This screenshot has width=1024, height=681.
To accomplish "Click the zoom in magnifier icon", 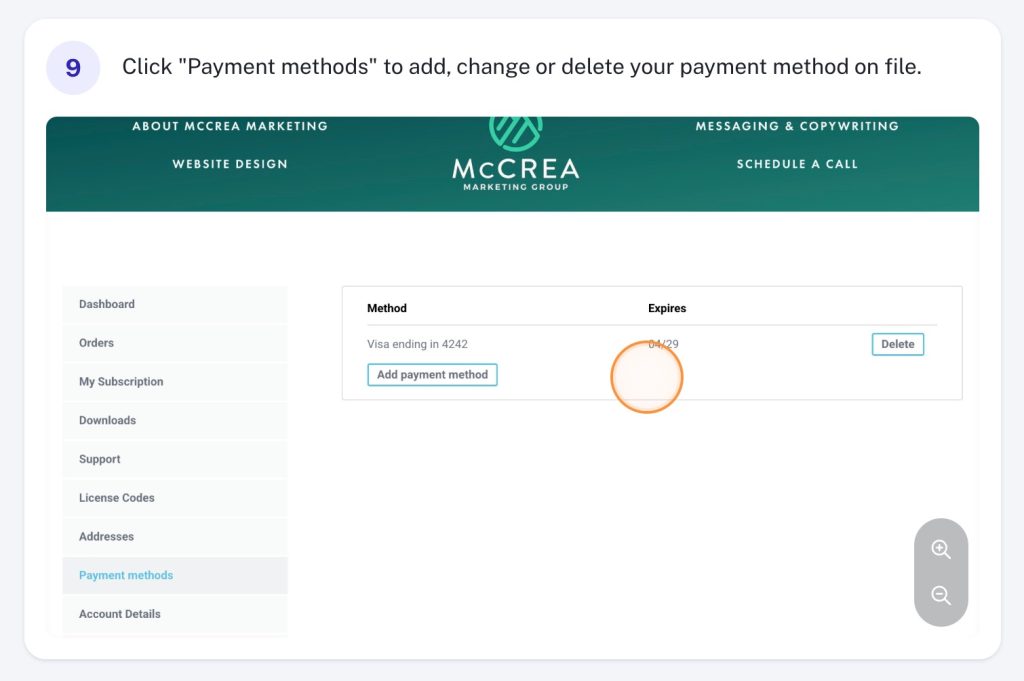I will tap(940, 549).
